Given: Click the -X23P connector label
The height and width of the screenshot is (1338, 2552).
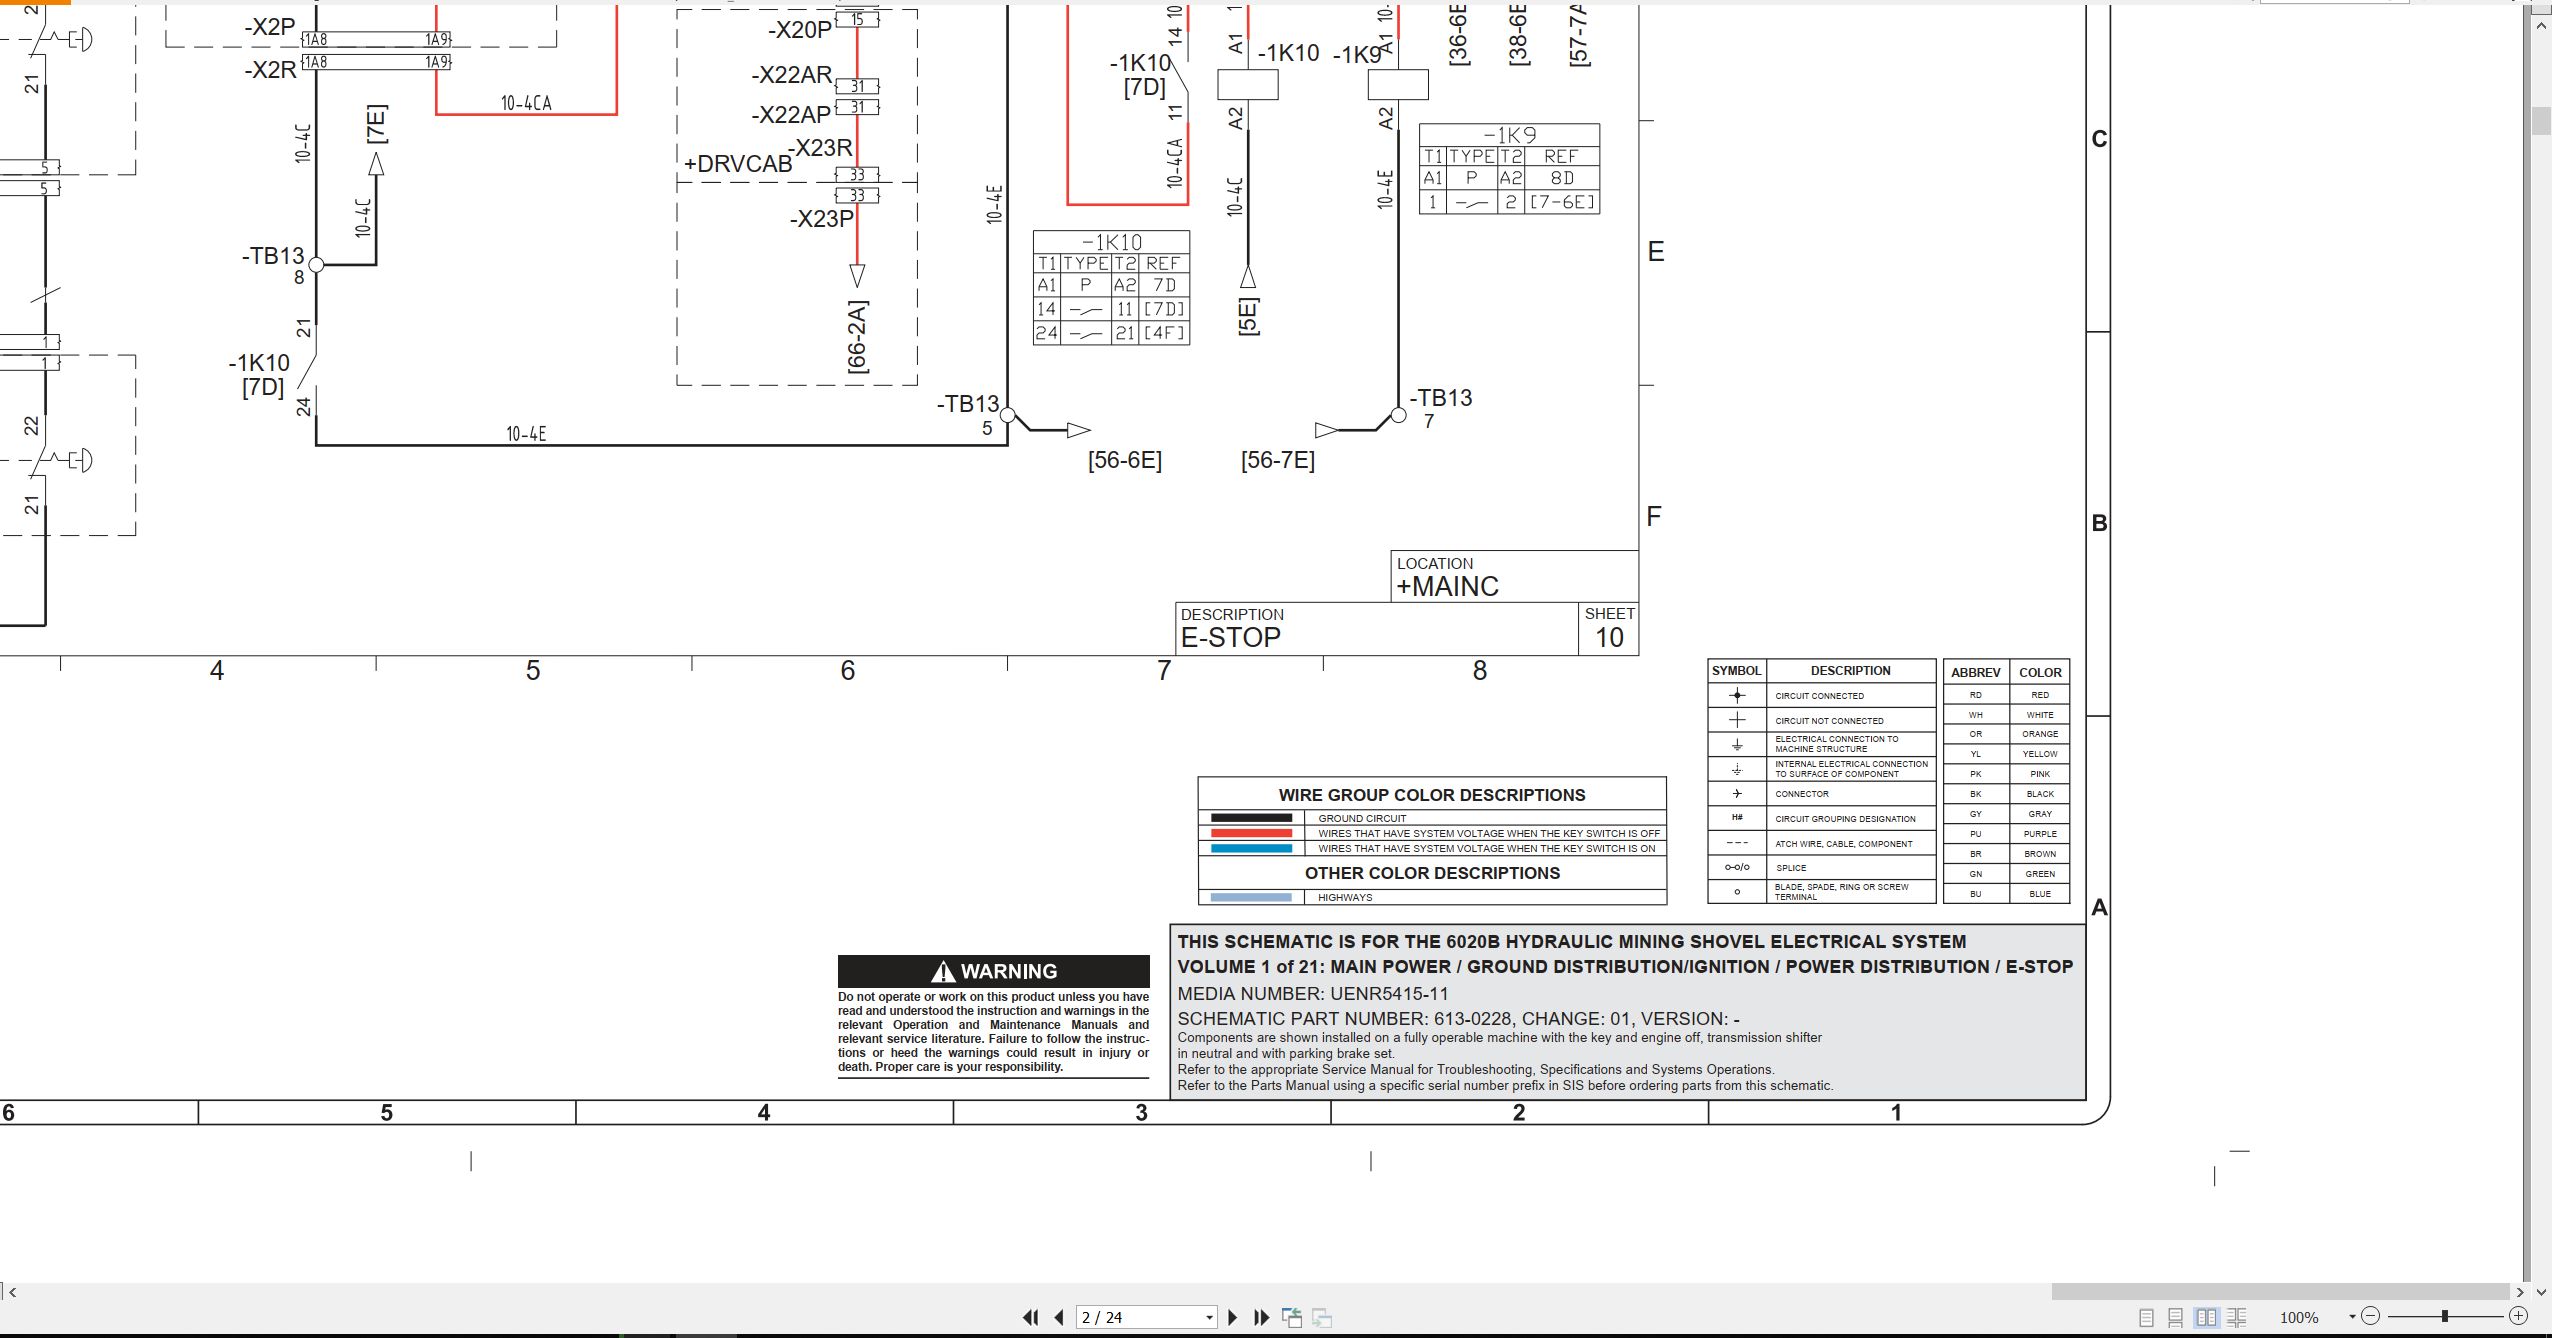Looking at the screenshot, I should tap(822, 219).
